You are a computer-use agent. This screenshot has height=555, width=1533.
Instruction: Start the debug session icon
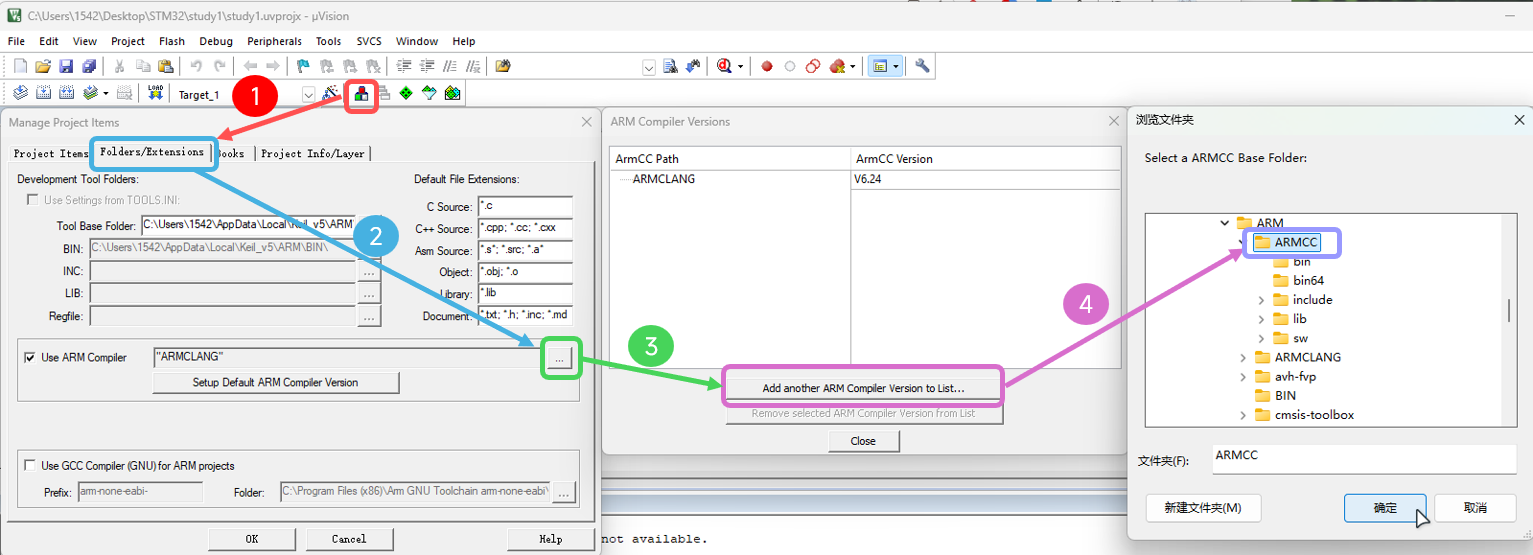(724, 66)
